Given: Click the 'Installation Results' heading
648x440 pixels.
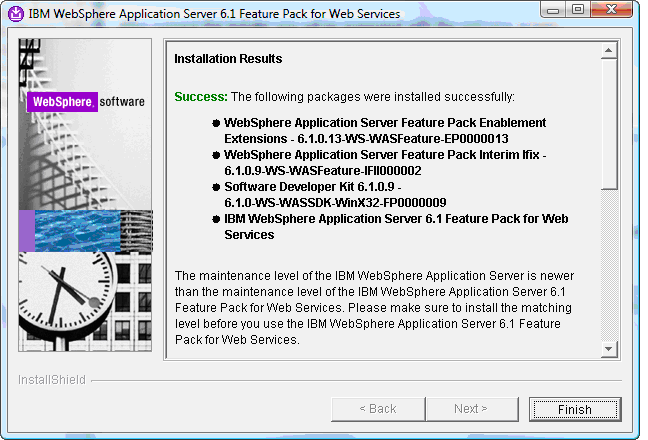Looking at the screenshot, I should pyautogui.click(x=228, y=59).
